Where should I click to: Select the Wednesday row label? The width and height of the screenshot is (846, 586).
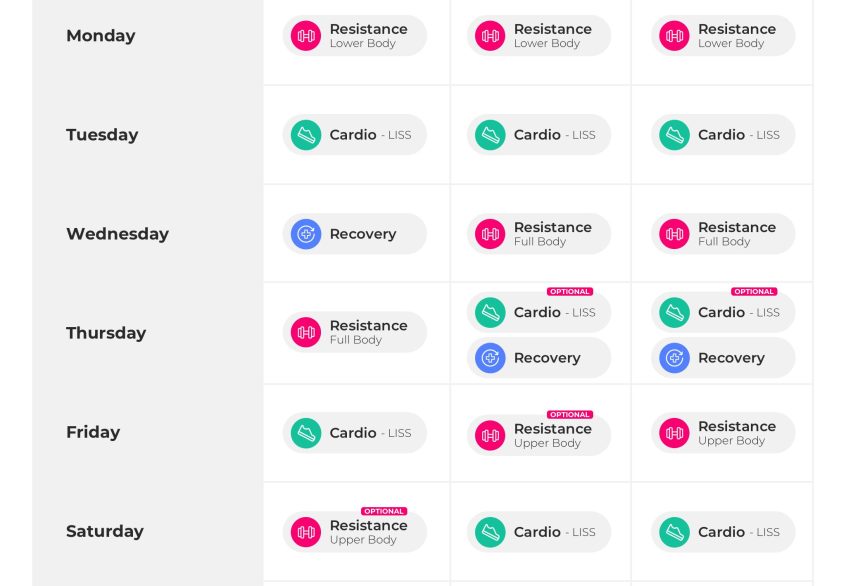click(x=118, y=234)
